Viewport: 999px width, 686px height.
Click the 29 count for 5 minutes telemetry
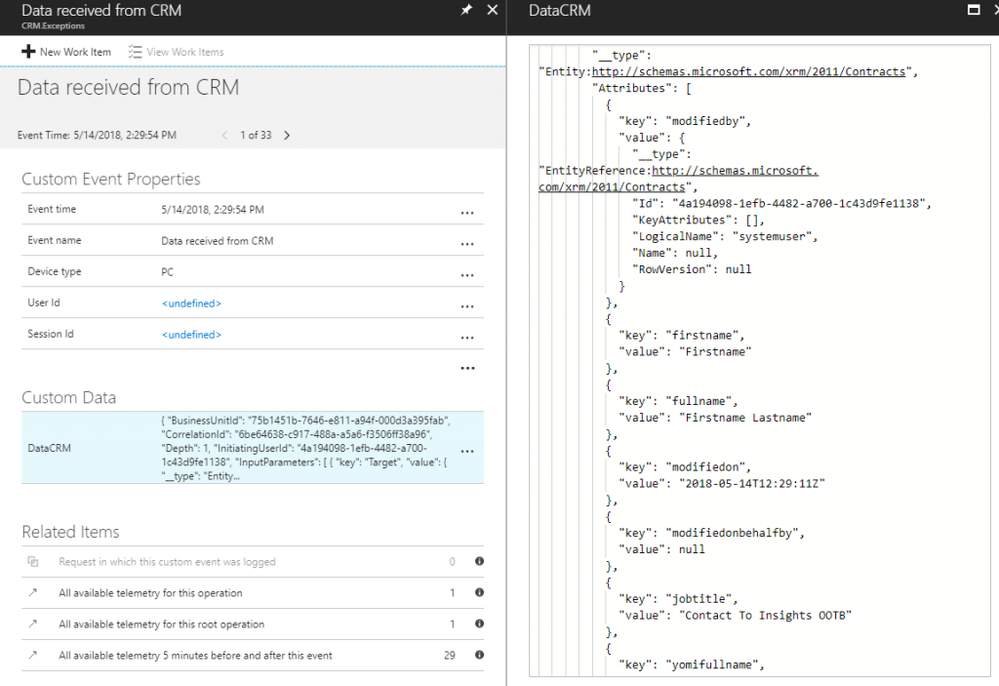(450, 655)
